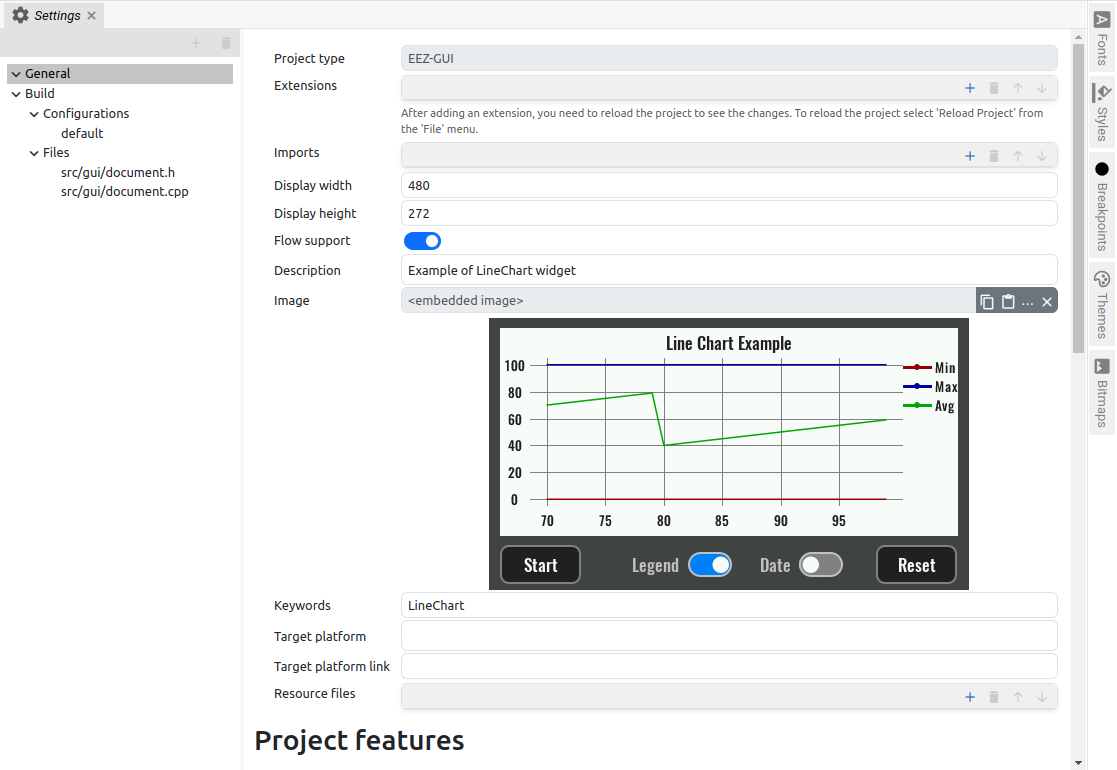Click the Display height field
The width and height of the screenshot is (1117, 770).
tap(729, 213)
